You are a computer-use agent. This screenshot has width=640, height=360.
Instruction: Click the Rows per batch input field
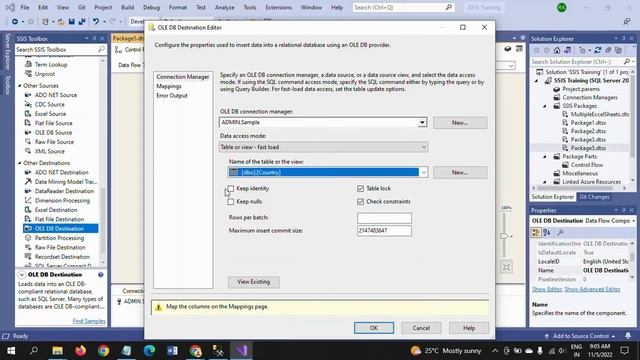[384, 218]
